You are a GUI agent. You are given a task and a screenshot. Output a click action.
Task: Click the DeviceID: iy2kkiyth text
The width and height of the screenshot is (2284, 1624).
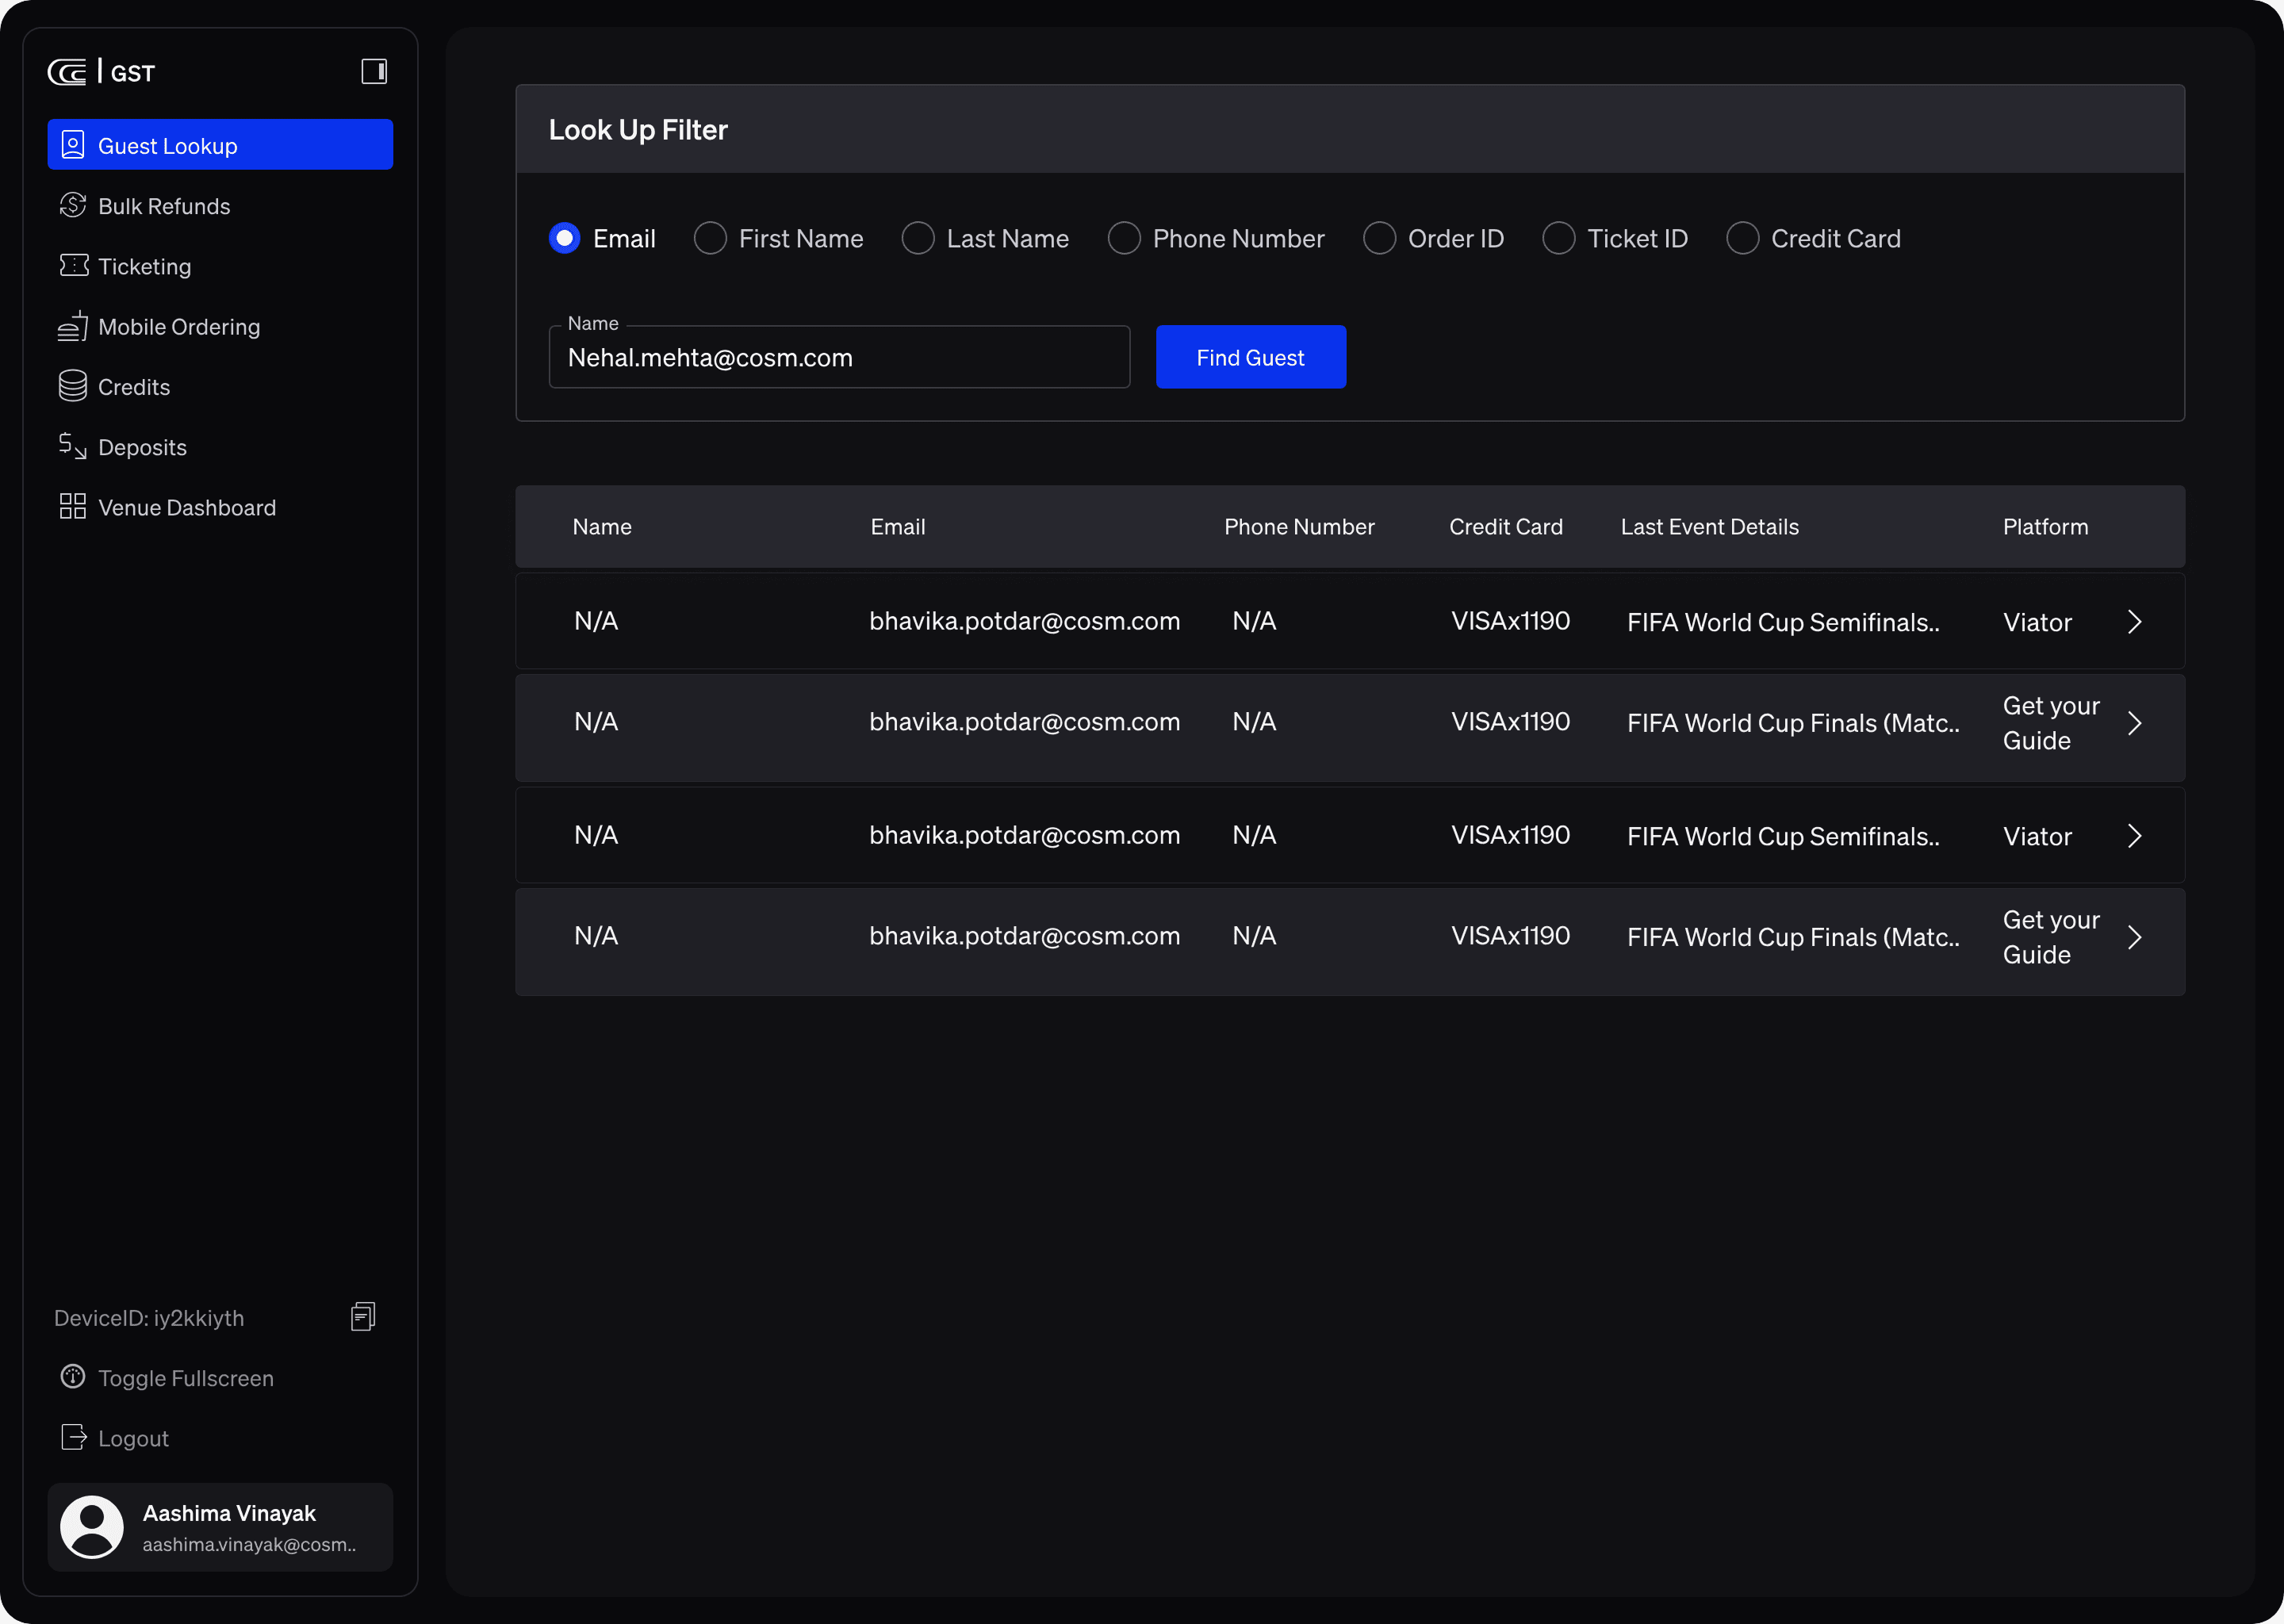pos(149,1318)
